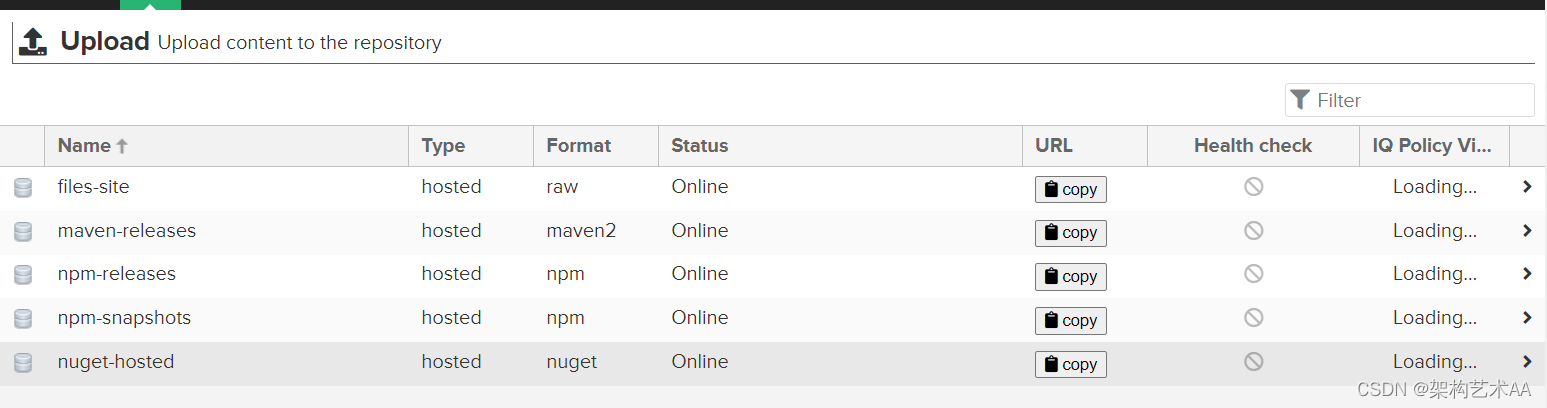
Task: Select the npm-releases repository name
Action: [x=117, y=274]
